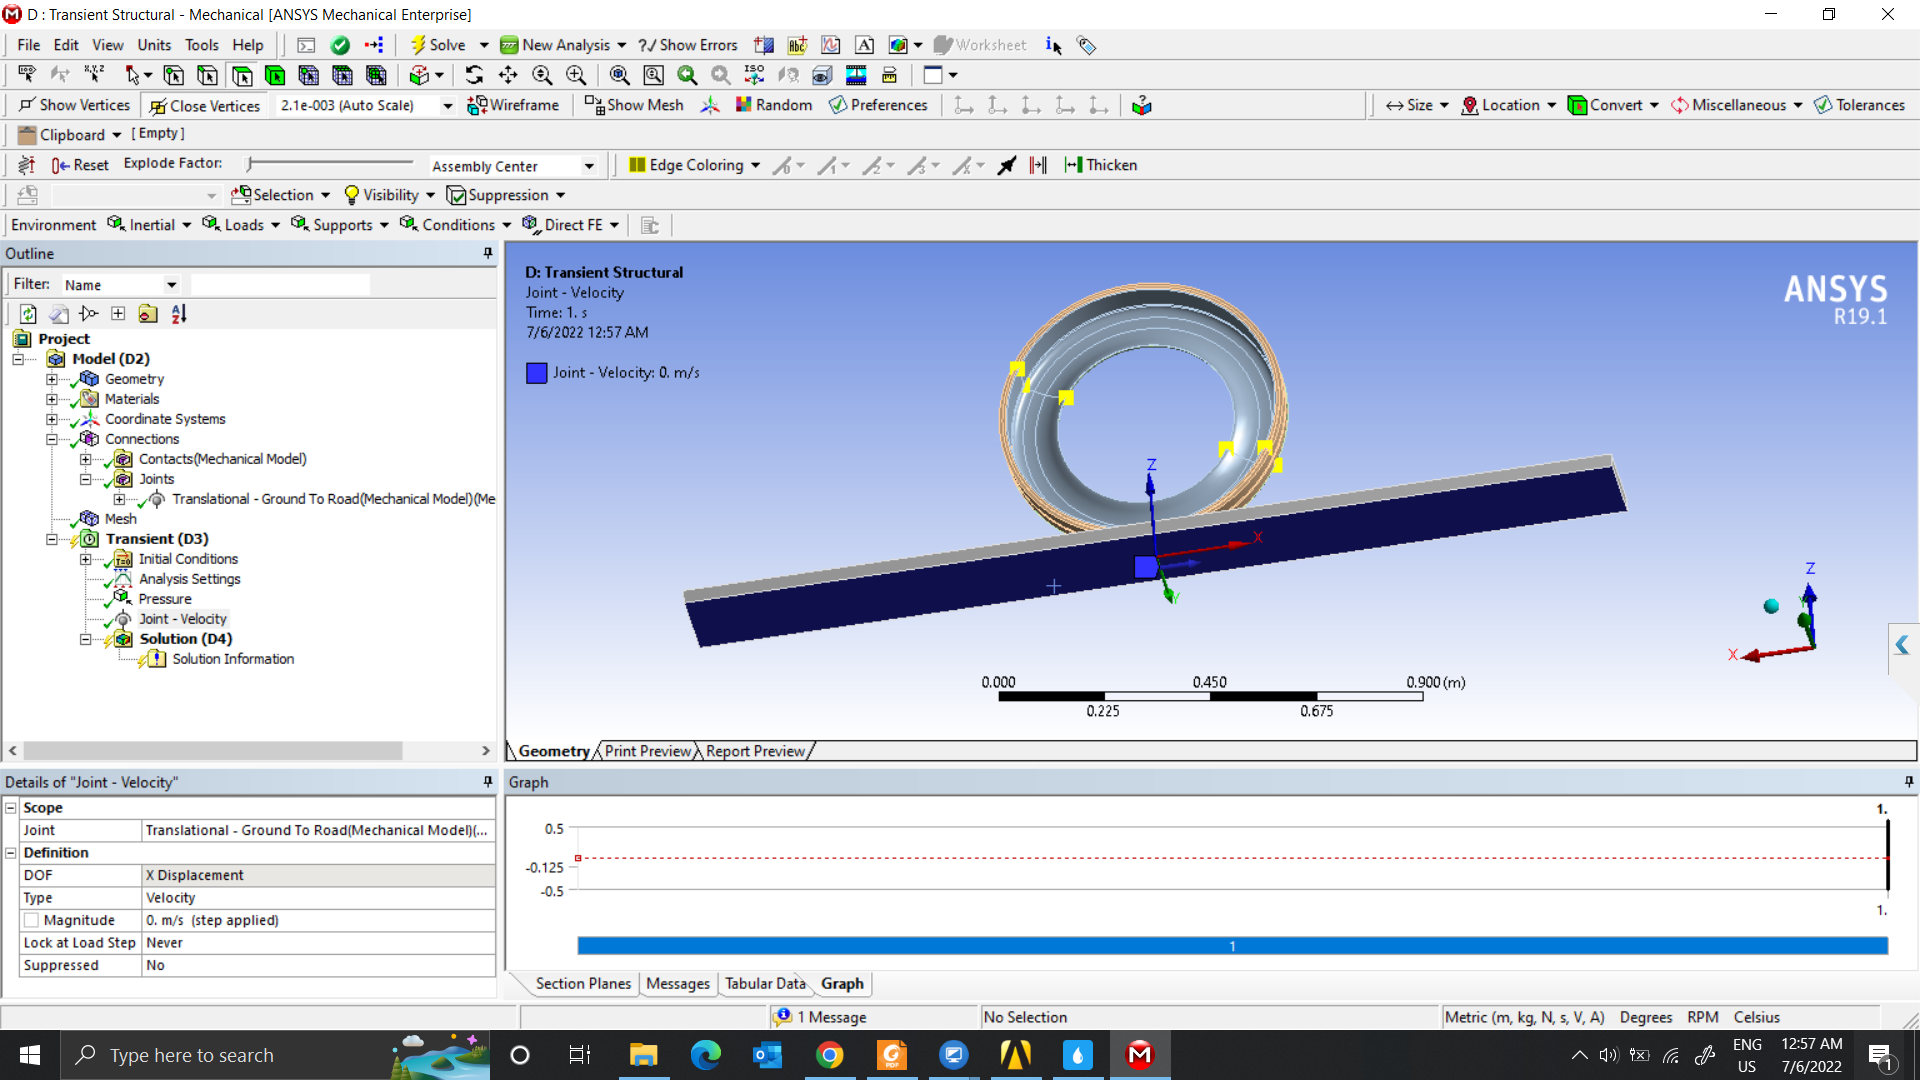Switch to the Tabular Data tab
Image resolution: width=1920 pixels, height=1080 pixels.
pyautogui.click(x=764, y=984)
